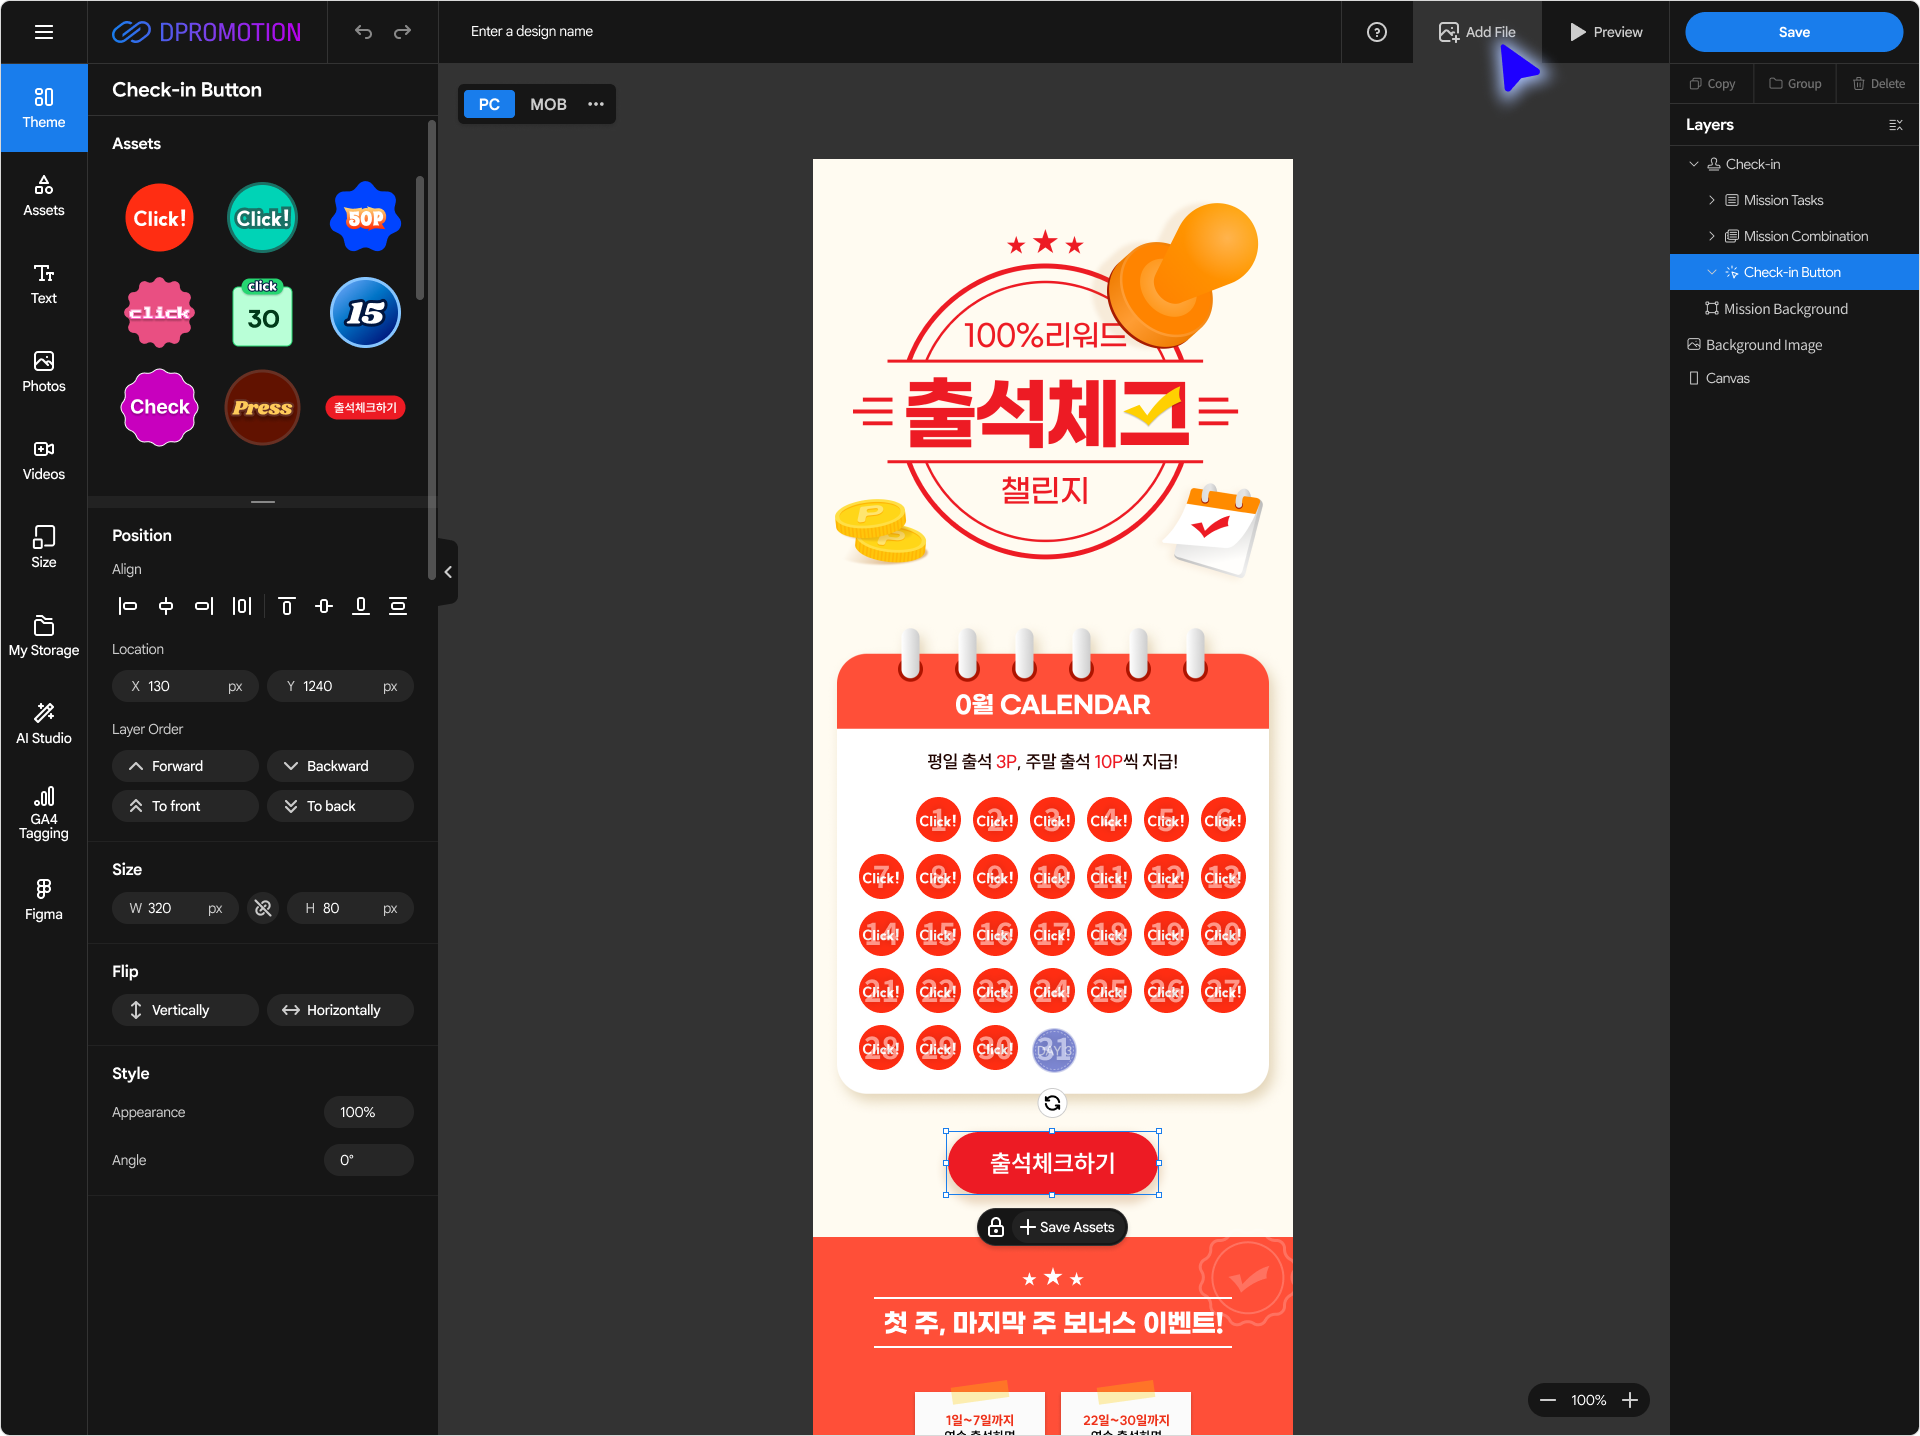Choose the teal Click! circle asset
1920x1436 pixels.
[x=262, y=218]
